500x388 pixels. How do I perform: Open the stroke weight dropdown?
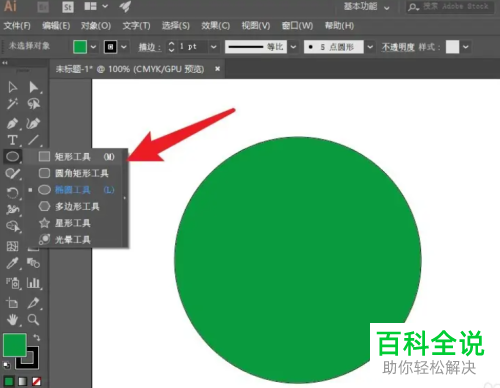click(214, 47)
